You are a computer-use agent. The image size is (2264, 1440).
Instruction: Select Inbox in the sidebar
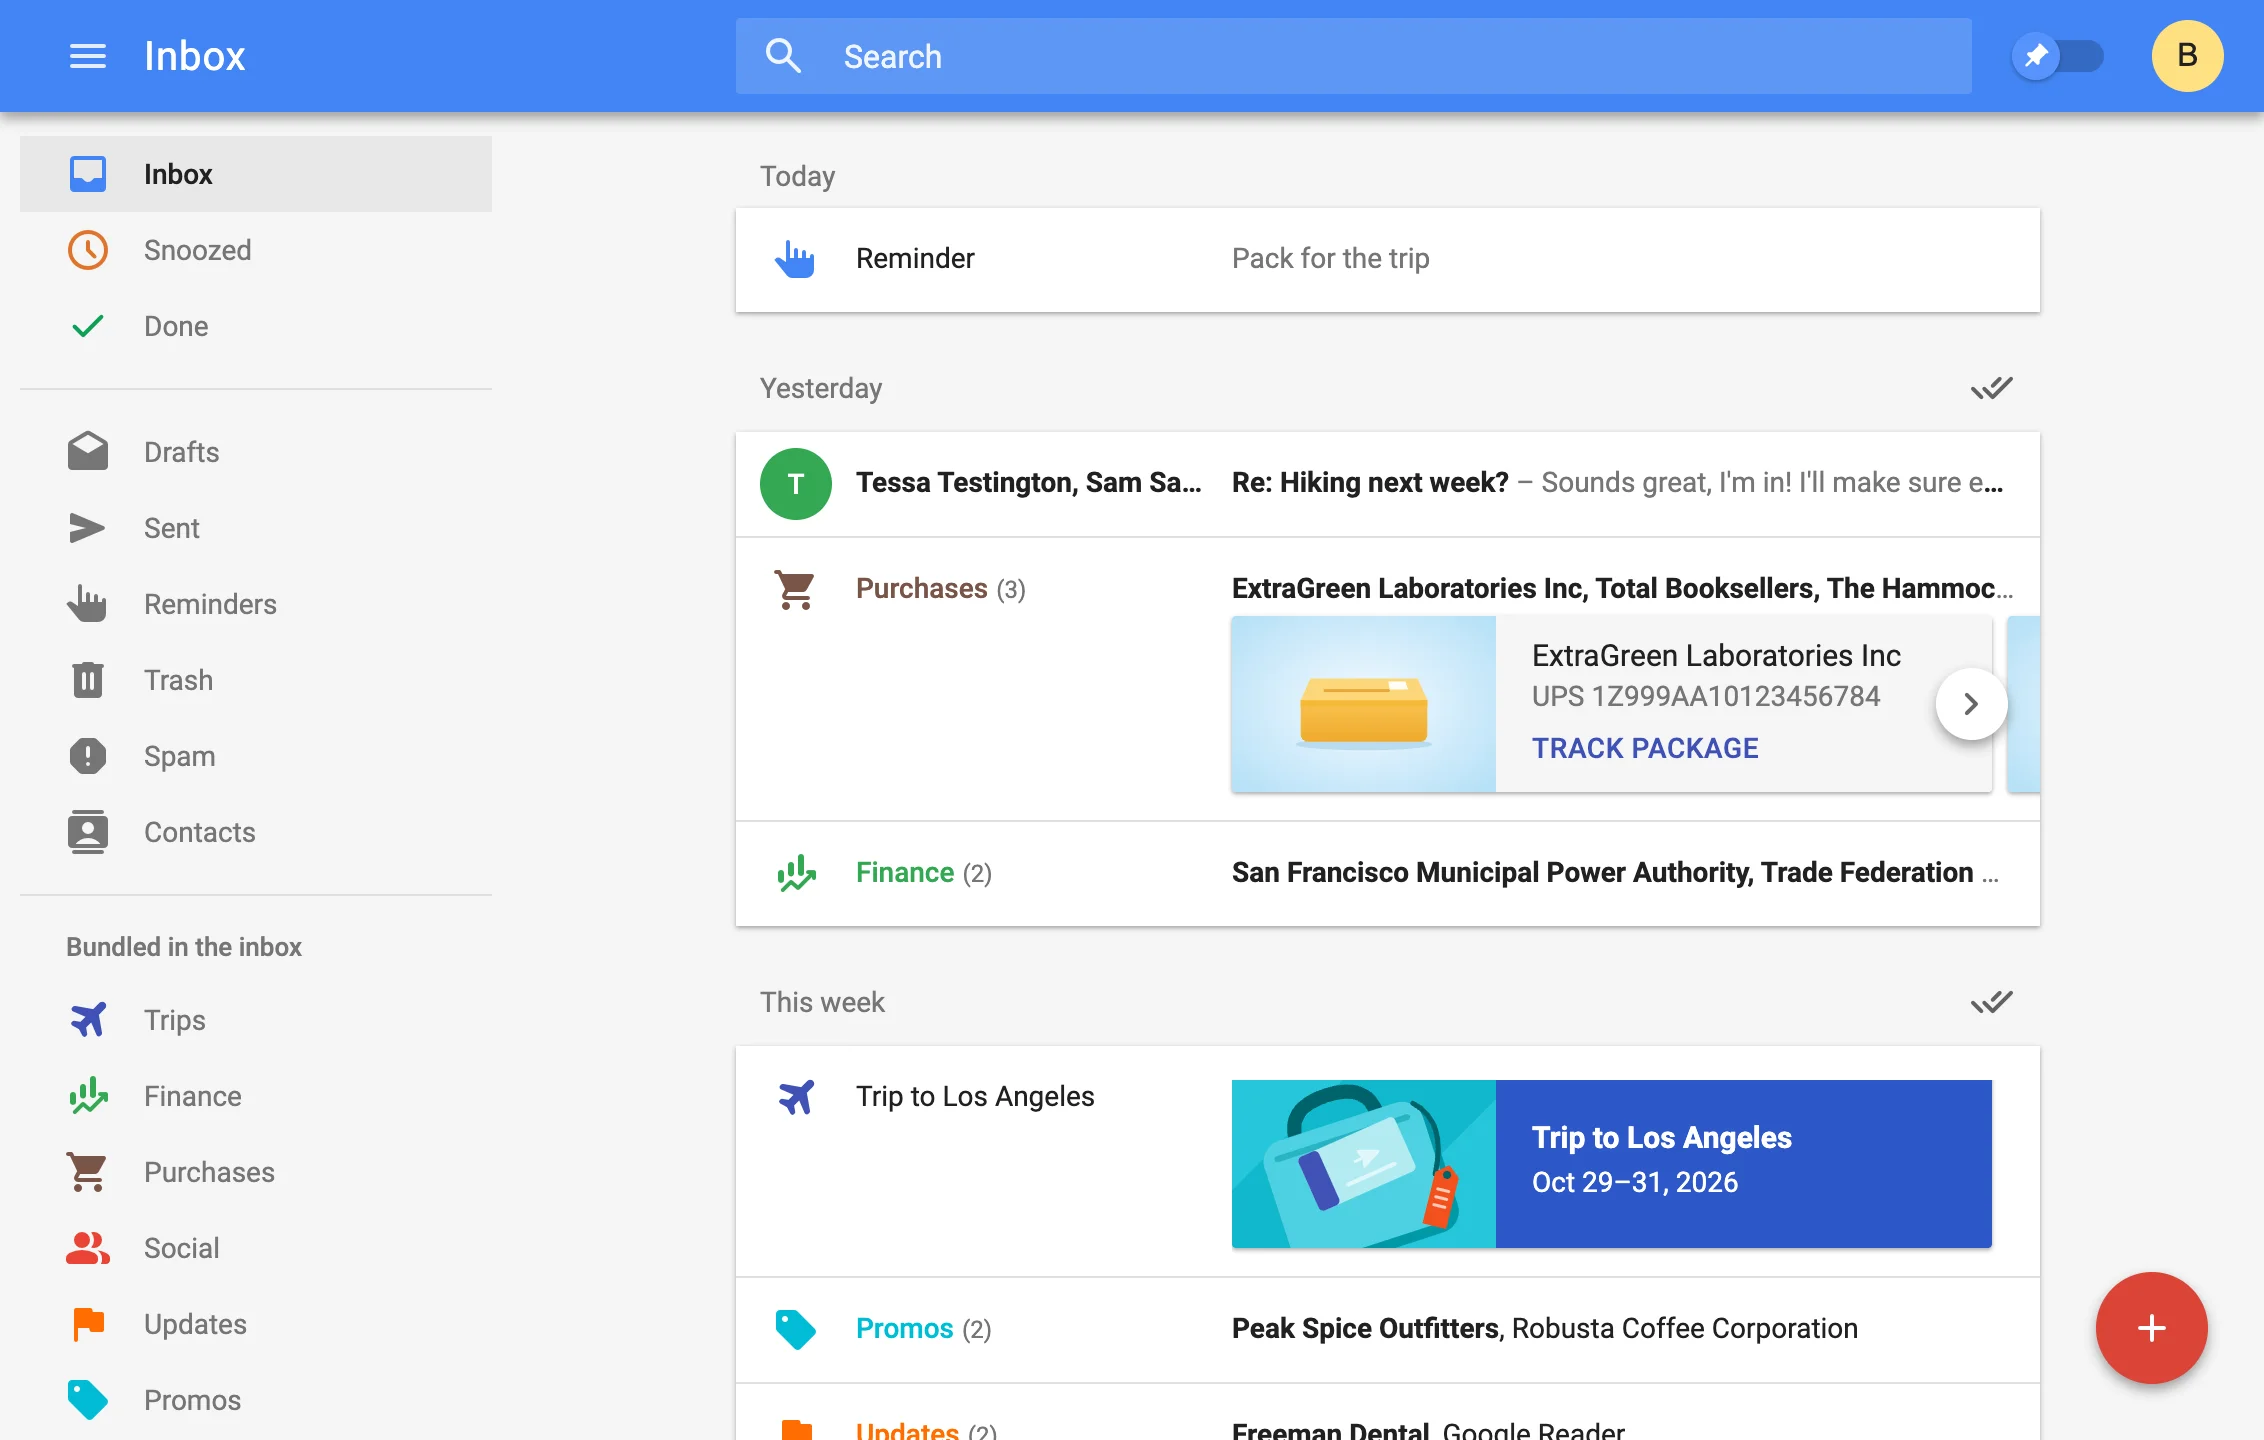point(256,174)
